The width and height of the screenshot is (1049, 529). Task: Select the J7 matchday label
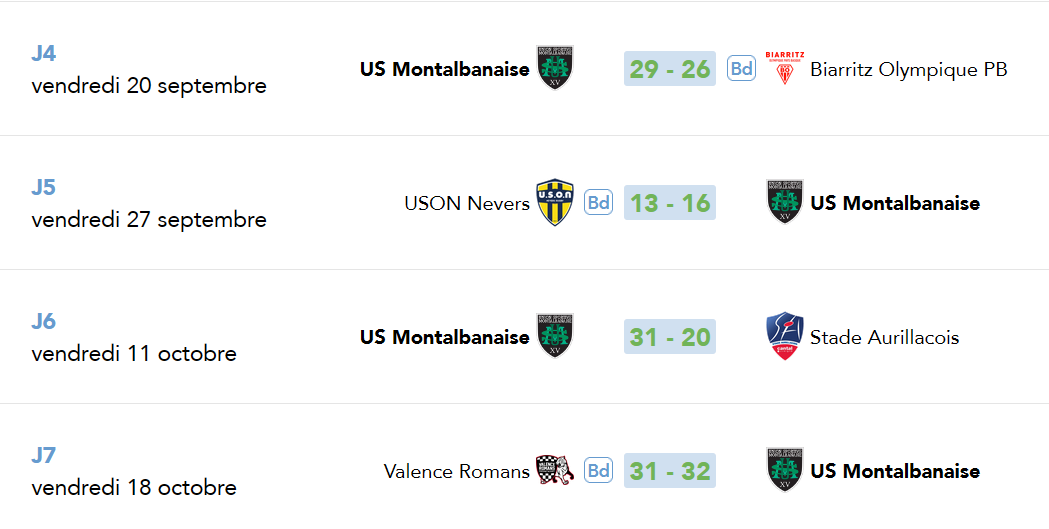pyautogui.click(x=43, y=455)
